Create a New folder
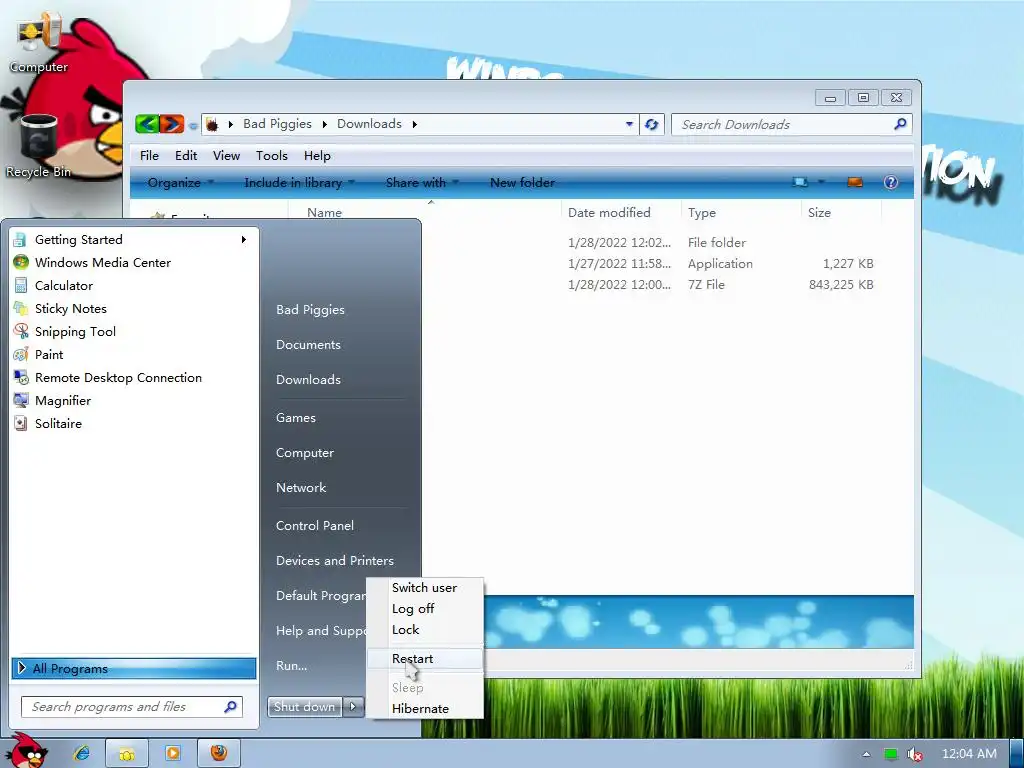This screenshot has height=768, width=1024. pos(522,183)
